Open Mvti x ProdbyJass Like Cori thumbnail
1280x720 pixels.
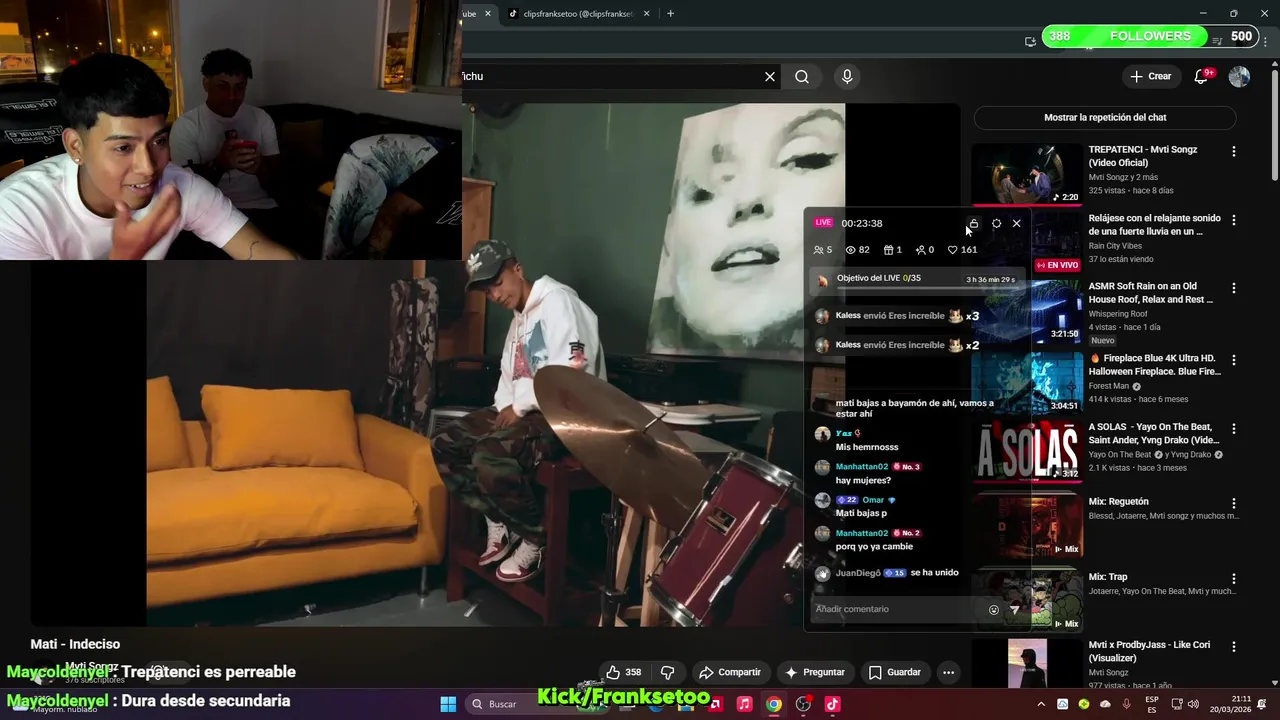1027,663
